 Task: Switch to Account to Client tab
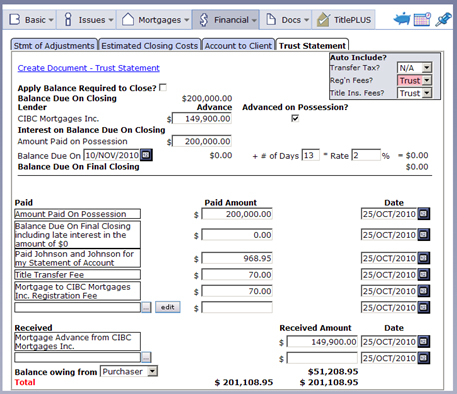[x=238, y=45]
